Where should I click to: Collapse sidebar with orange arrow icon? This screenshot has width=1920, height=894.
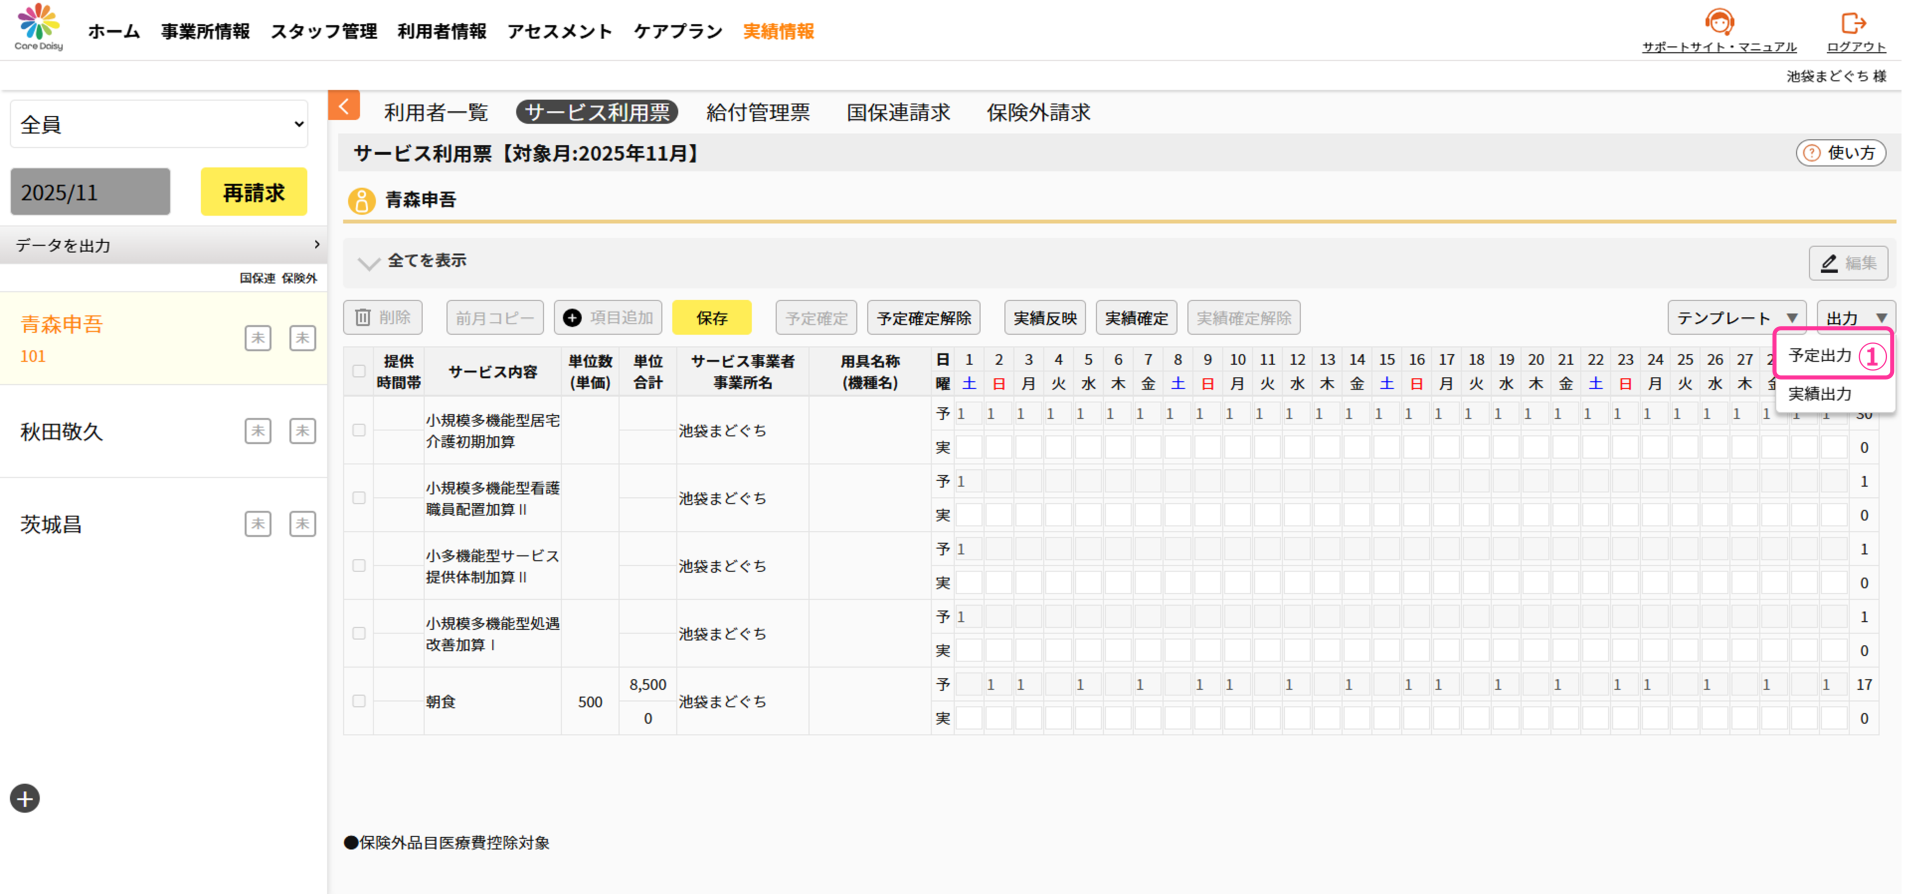pos(343,106)
